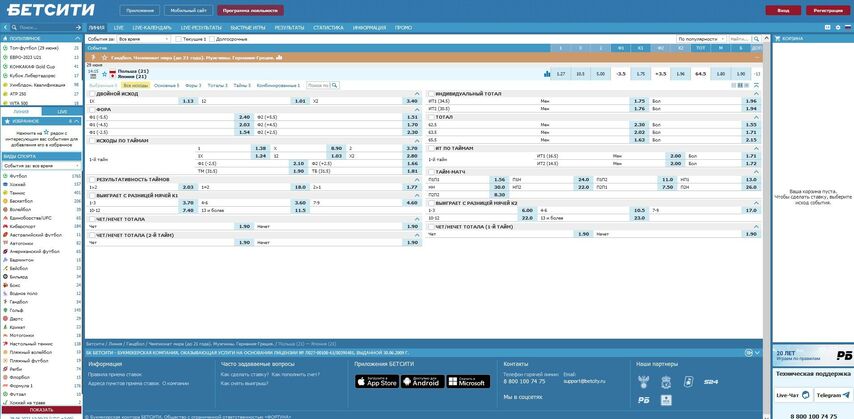
Task: Click the Приложения button
Action: [140, 10]
